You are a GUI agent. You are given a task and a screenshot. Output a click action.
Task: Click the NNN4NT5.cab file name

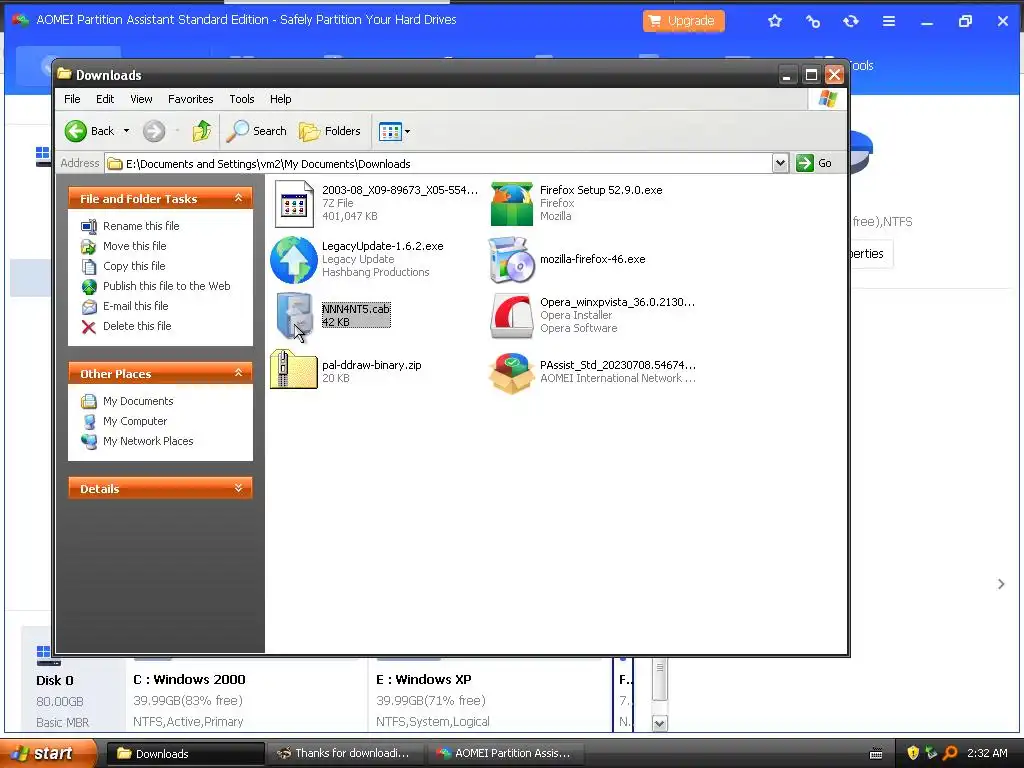pyautogui.click(x=355, y=309)
